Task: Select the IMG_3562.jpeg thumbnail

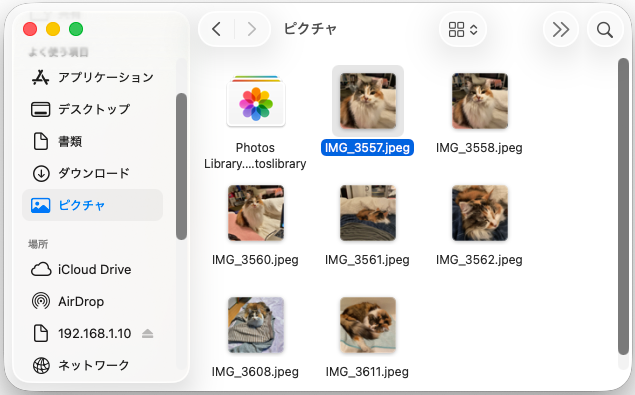Action: click(480, 213)
